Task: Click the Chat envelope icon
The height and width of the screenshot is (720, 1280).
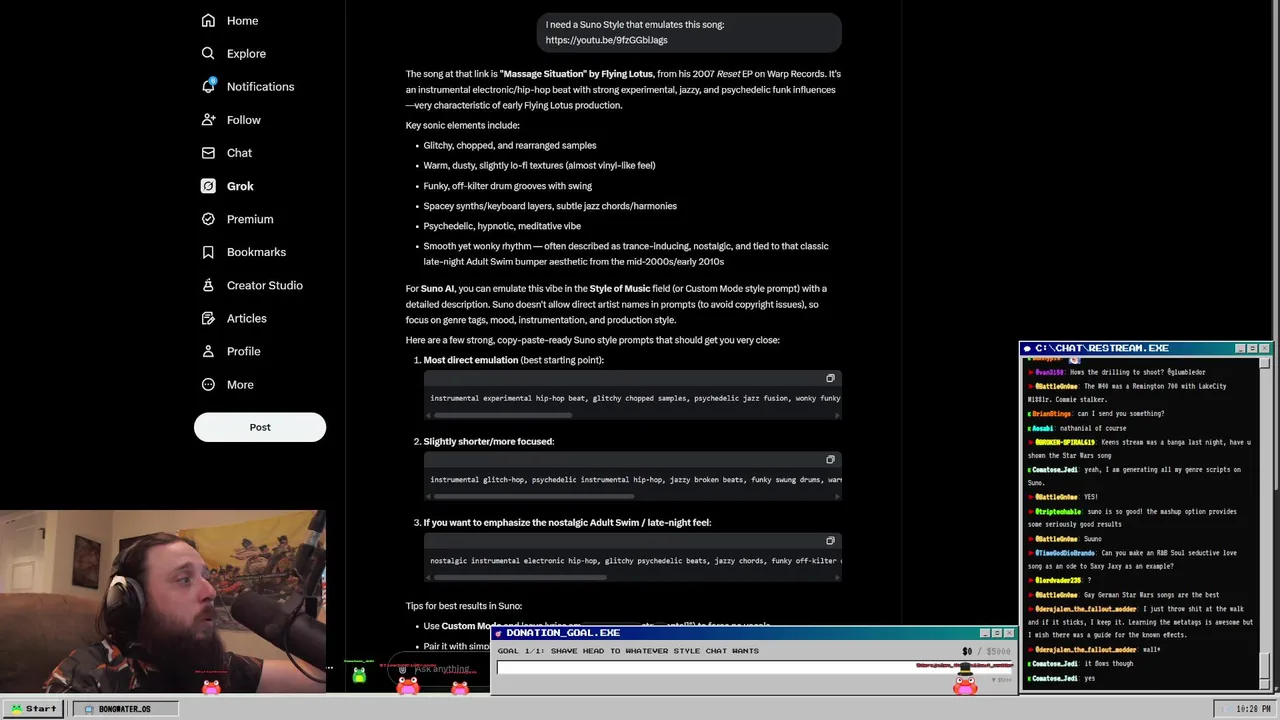Action: pyautogui.click(x=208, y=152)
